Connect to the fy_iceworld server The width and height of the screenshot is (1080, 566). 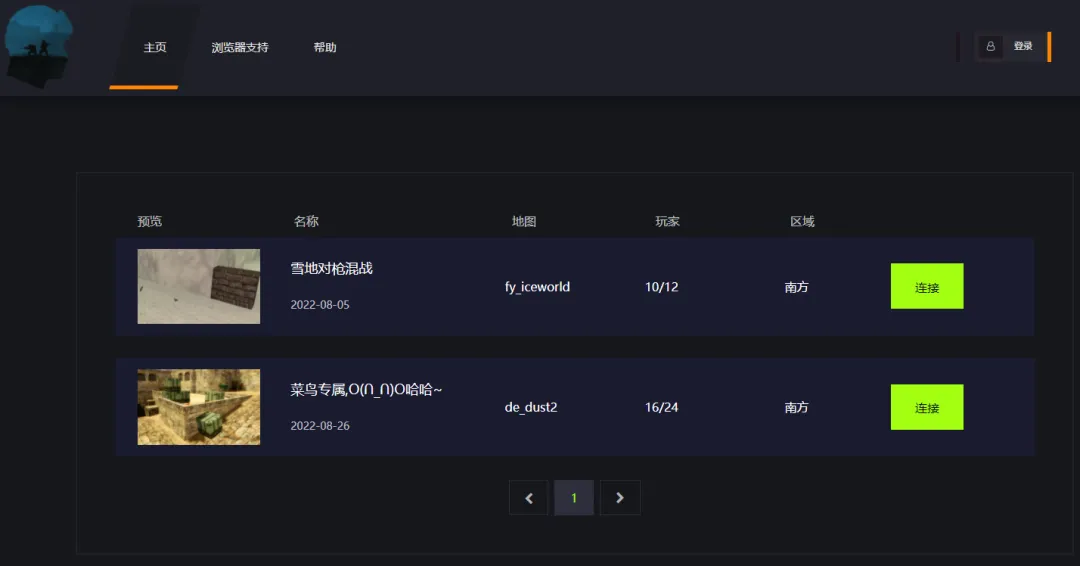[927, 287]
